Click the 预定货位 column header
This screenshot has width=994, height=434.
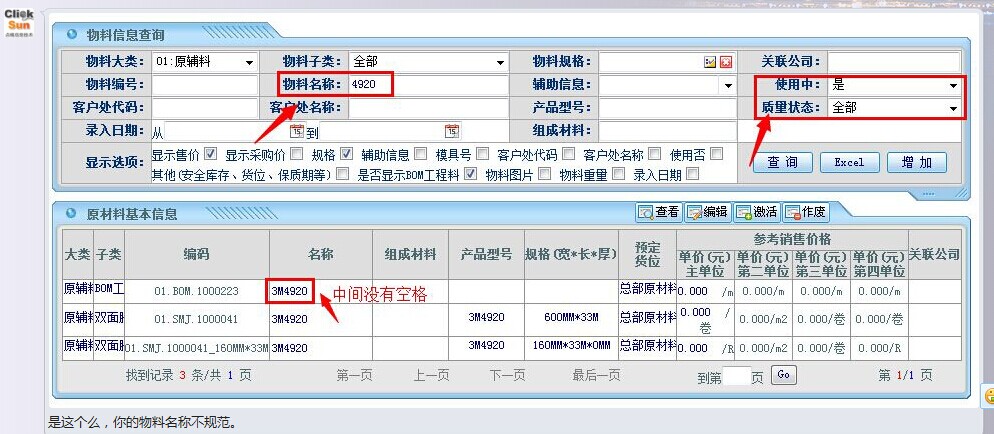[647, 255]
